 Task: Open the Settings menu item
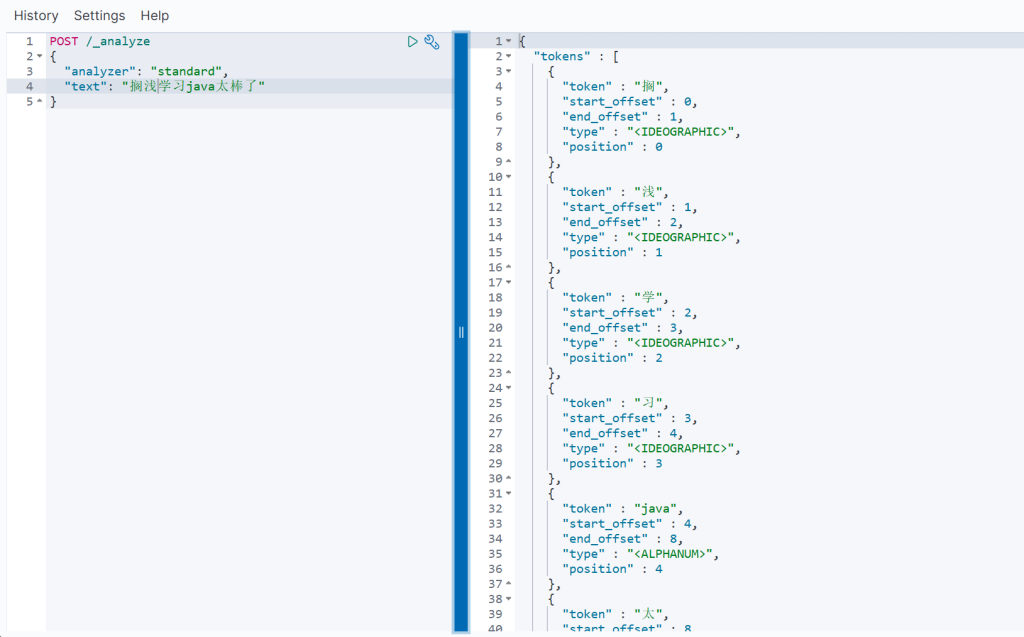coord(100,16)
